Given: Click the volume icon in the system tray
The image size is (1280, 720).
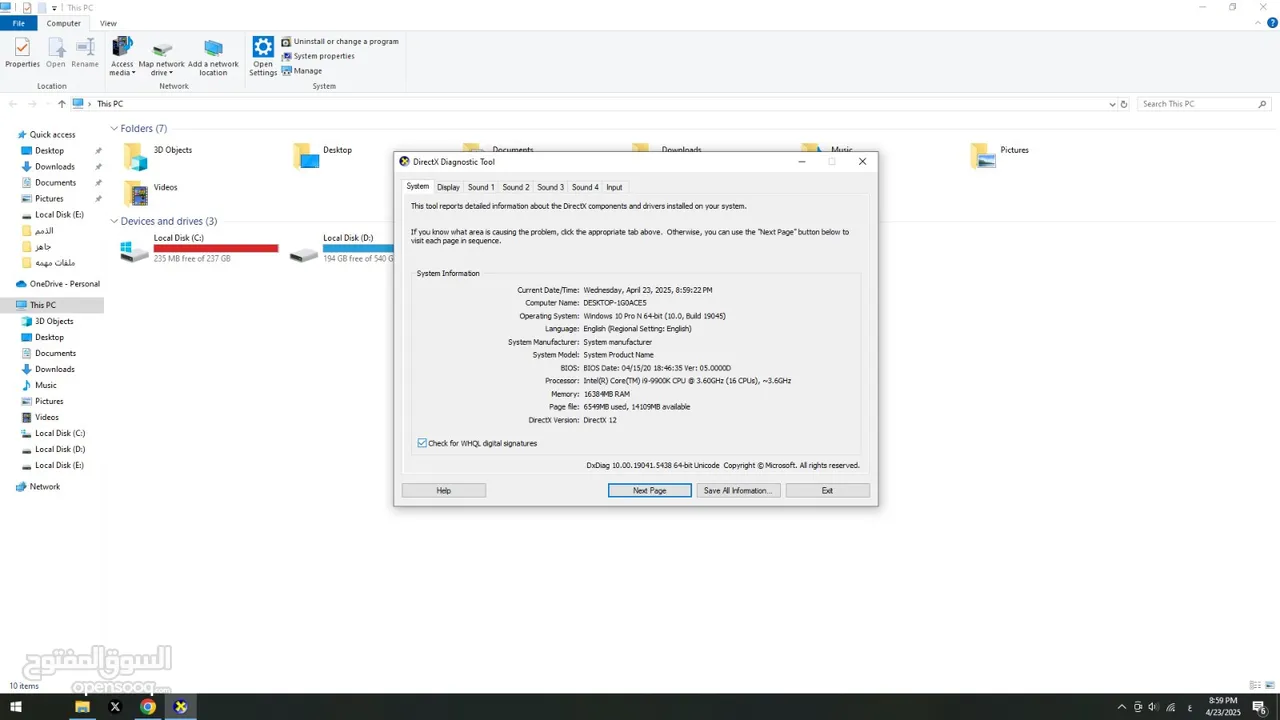Looking at the screenshot, I should tap(1153, 707).
